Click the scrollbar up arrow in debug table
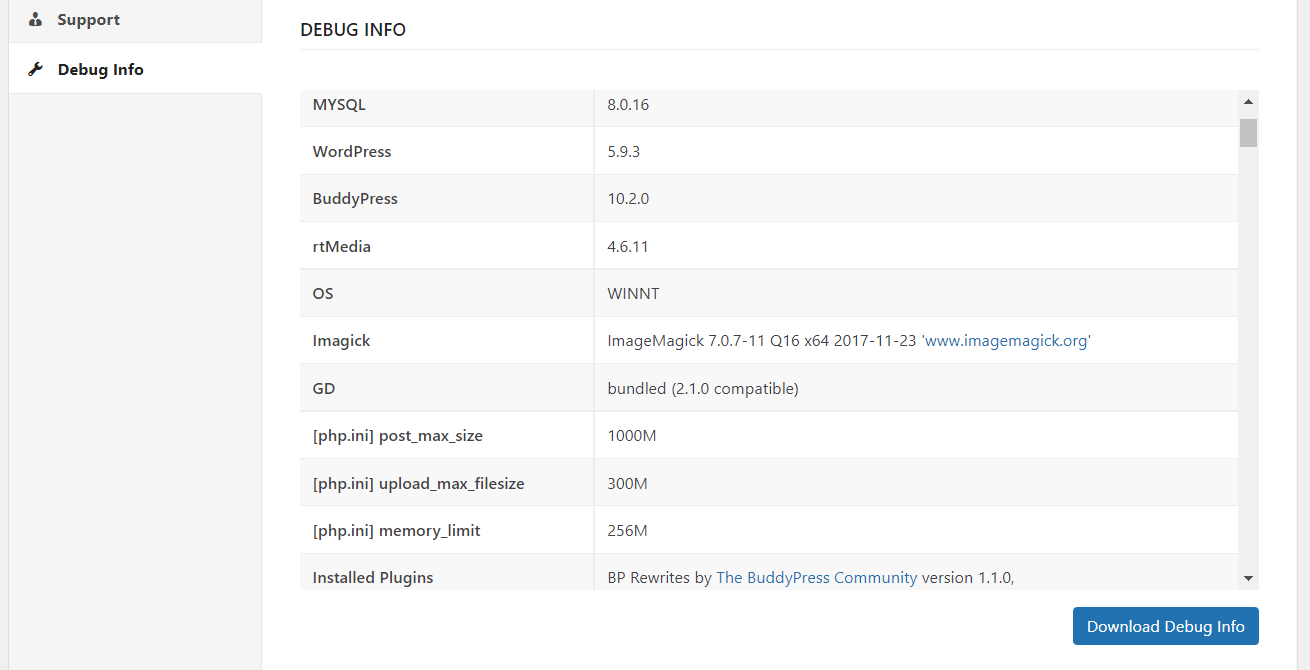The image size is (1310, 670). [x=1248, y=101]
